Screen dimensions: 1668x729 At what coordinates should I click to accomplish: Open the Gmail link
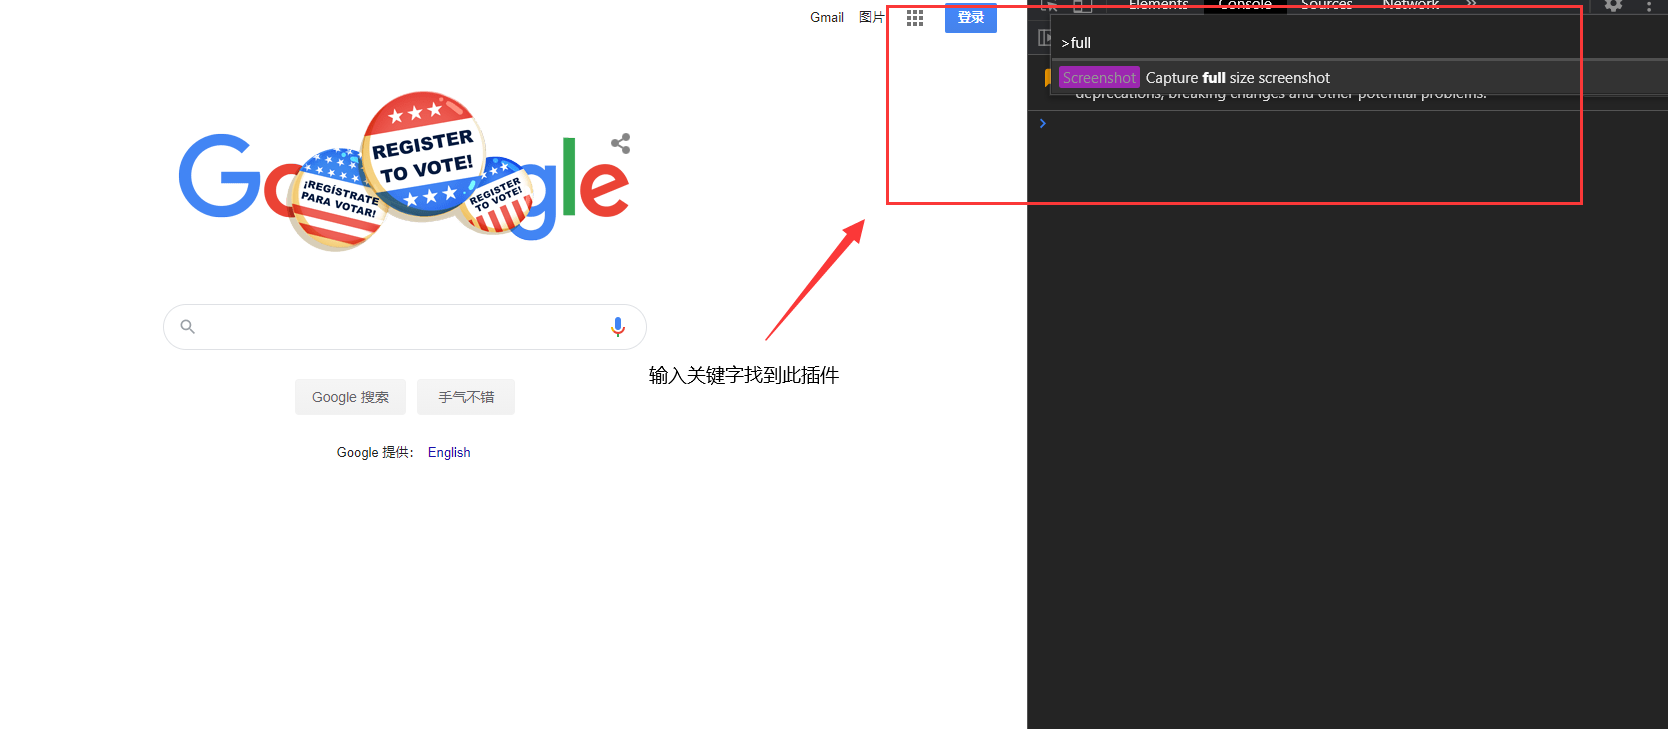(827, 17)
